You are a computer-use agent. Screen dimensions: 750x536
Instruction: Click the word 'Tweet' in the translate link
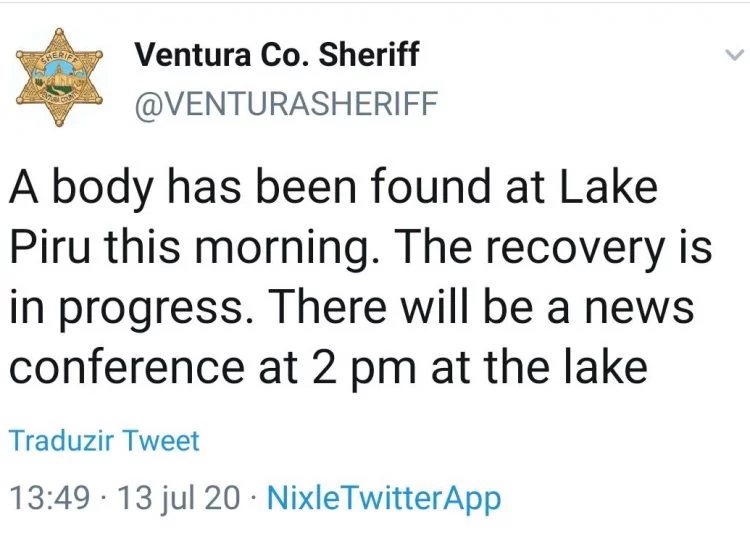tap(161, 440)
